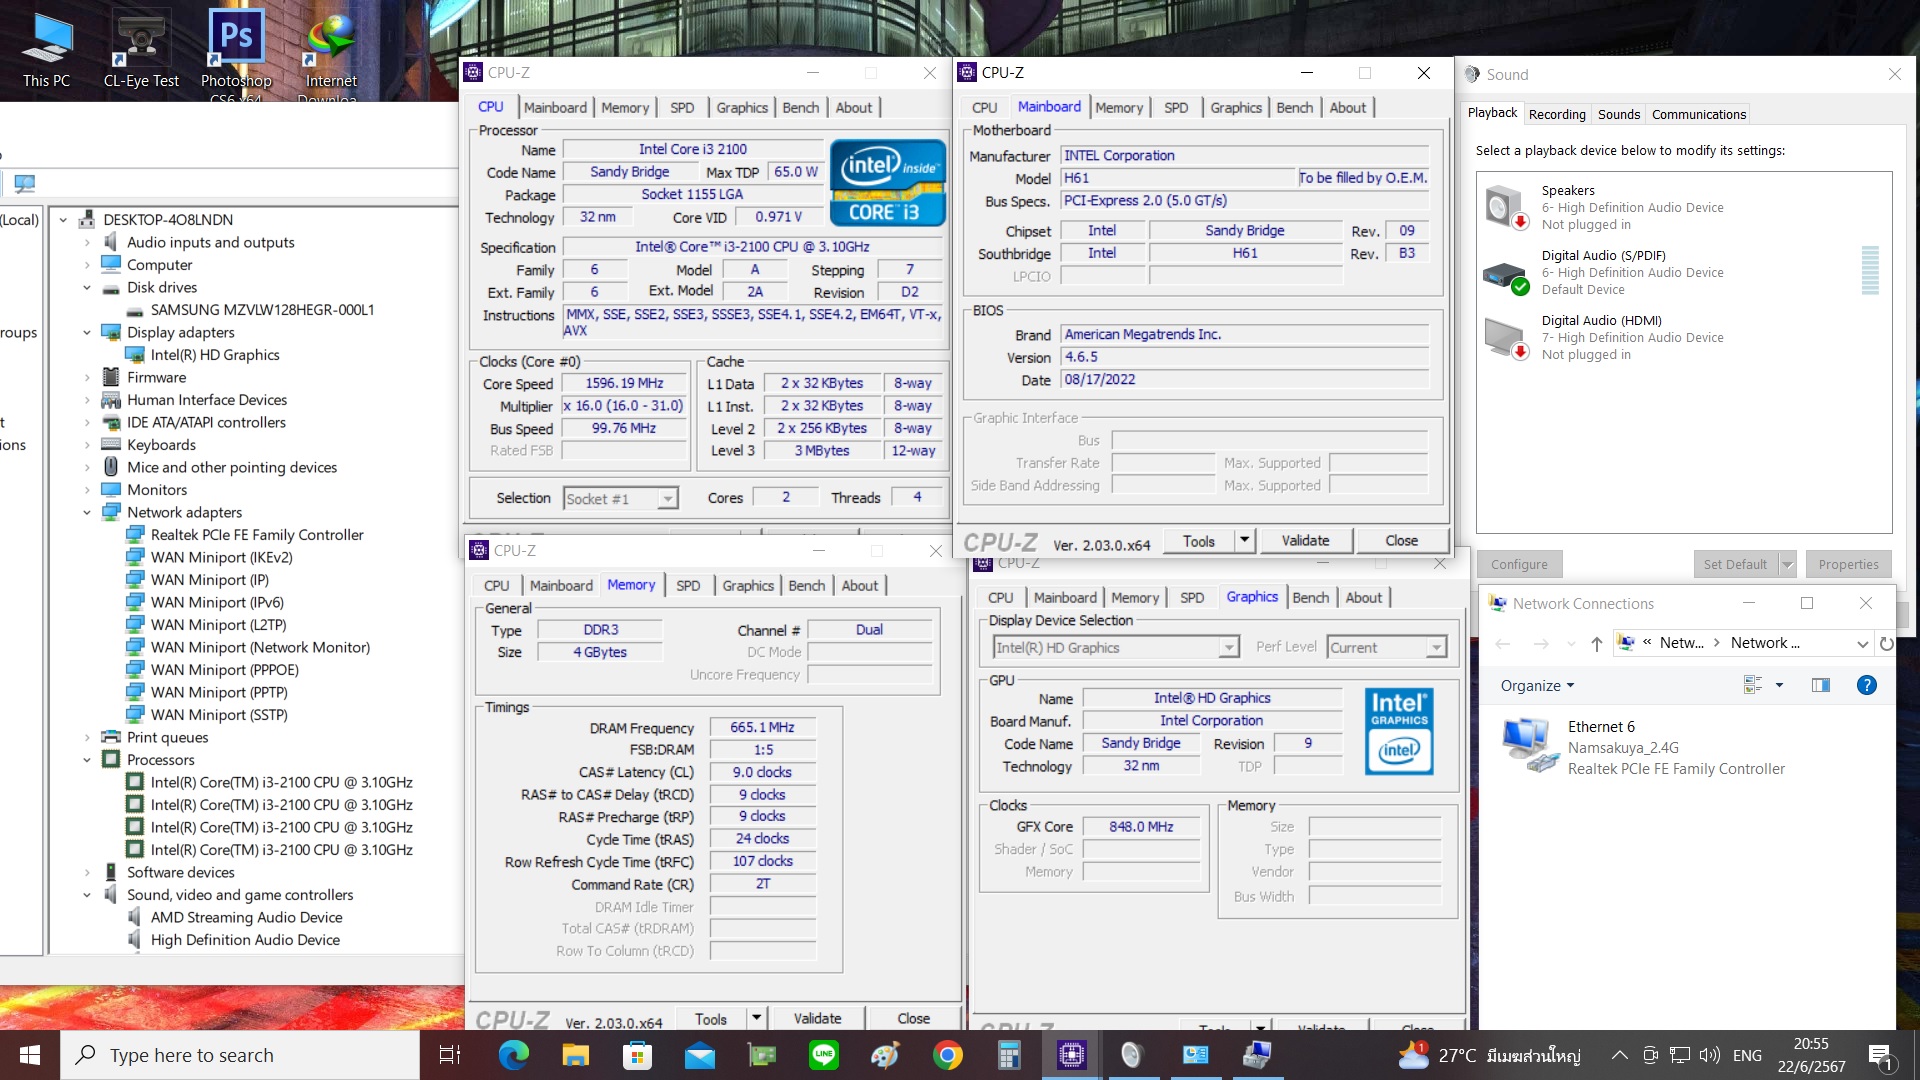Open Tools dropdown arrow in Mainboard window
This screenshot has width=1920, height=1080.
1244,540
